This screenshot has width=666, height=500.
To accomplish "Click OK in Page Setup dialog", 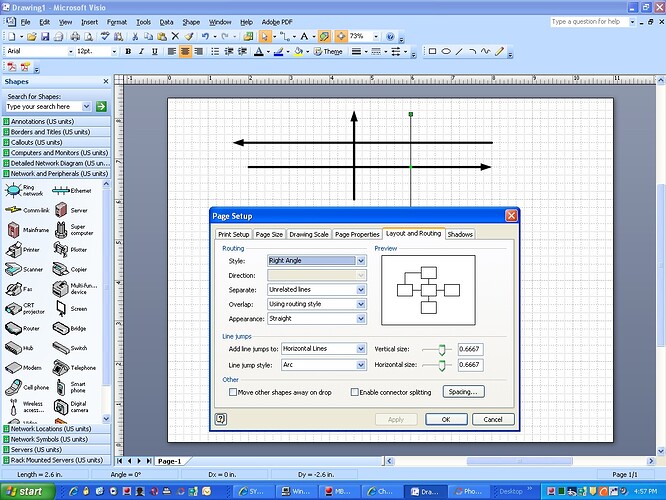I will (446, 419).
